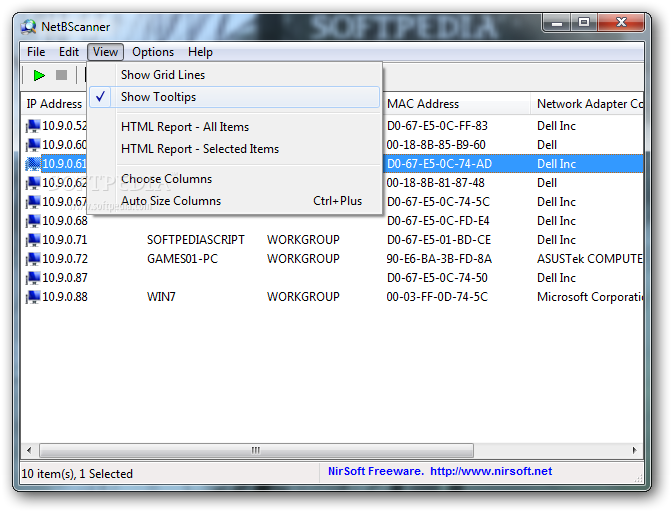This screenshot has width=672, height=512.
Task: Click the '10 item(s), 1 Selected' status text
Action: pos(77,474)
